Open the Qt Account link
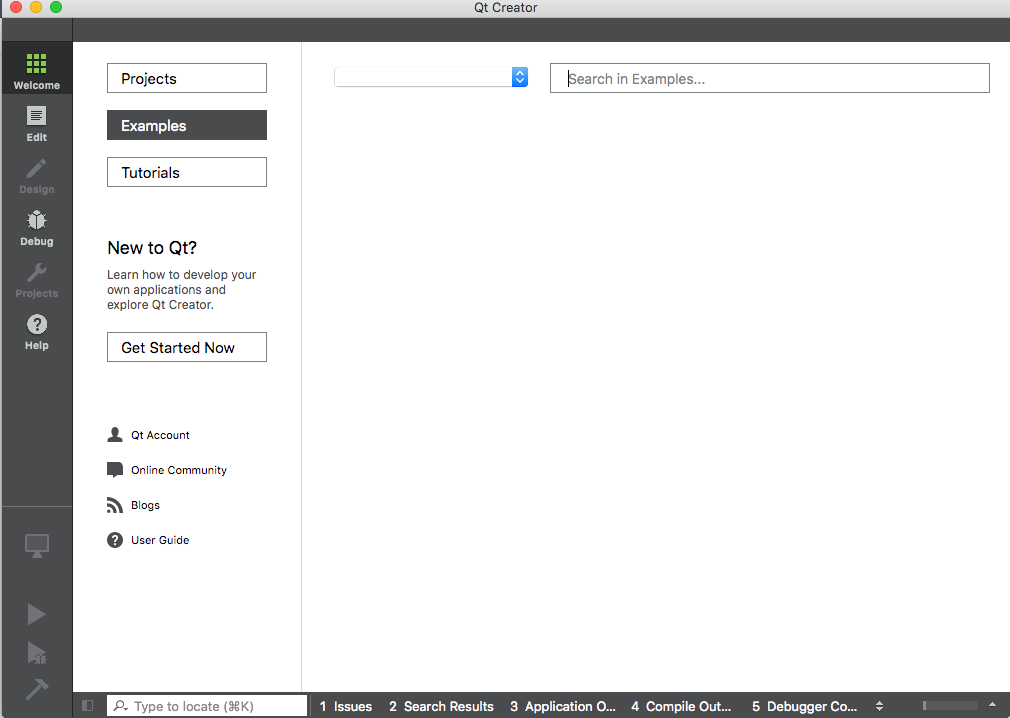The height and width of the screenshot is (718, 1010). (160, 435)
